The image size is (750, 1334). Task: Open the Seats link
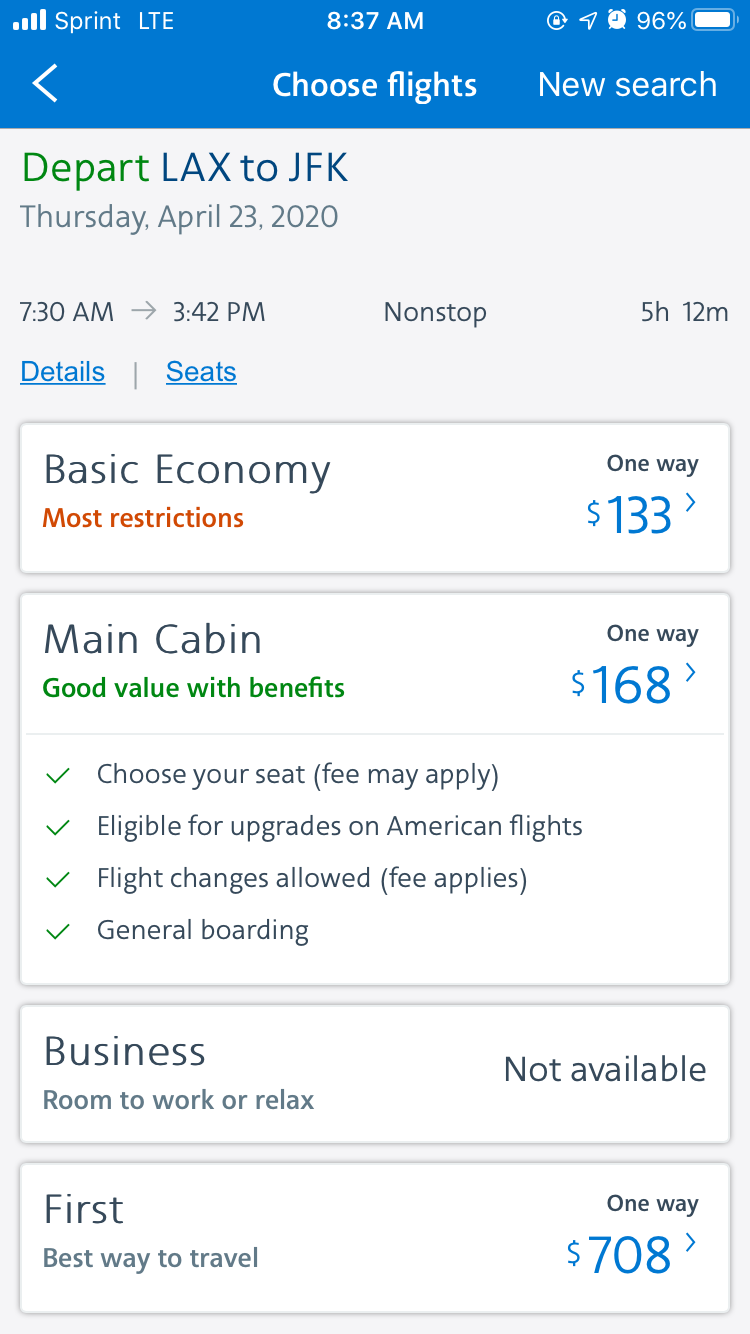(x=201, y=372)
